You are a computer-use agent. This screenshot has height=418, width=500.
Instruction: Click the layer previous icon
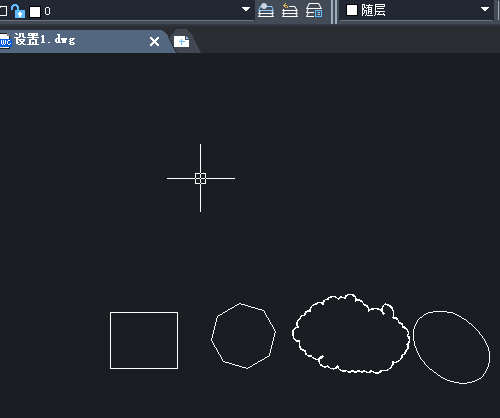click(290, 10)
